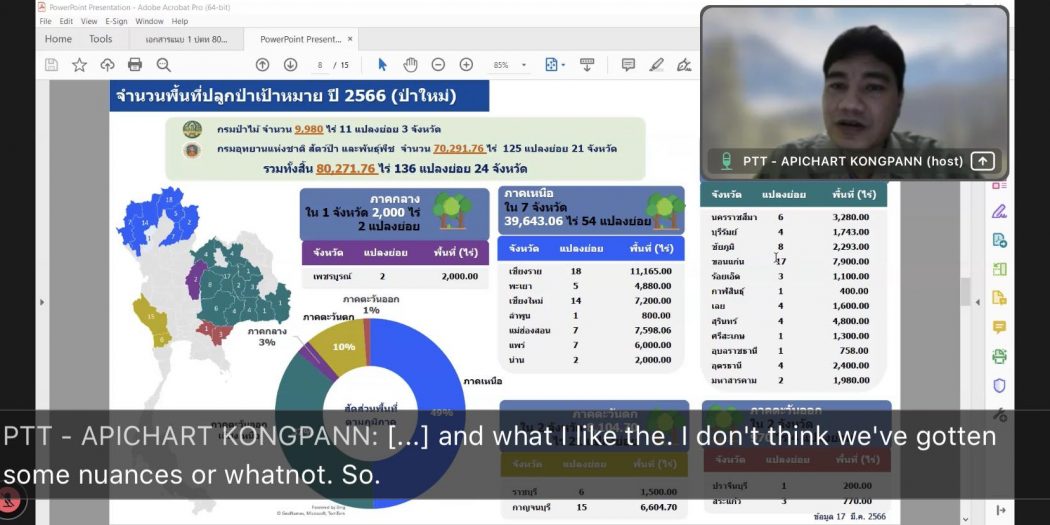Image resolution: width=1050 pixels, height=525 pixels.
Task: Open the find text magnifier
Action: pos(163,65)
